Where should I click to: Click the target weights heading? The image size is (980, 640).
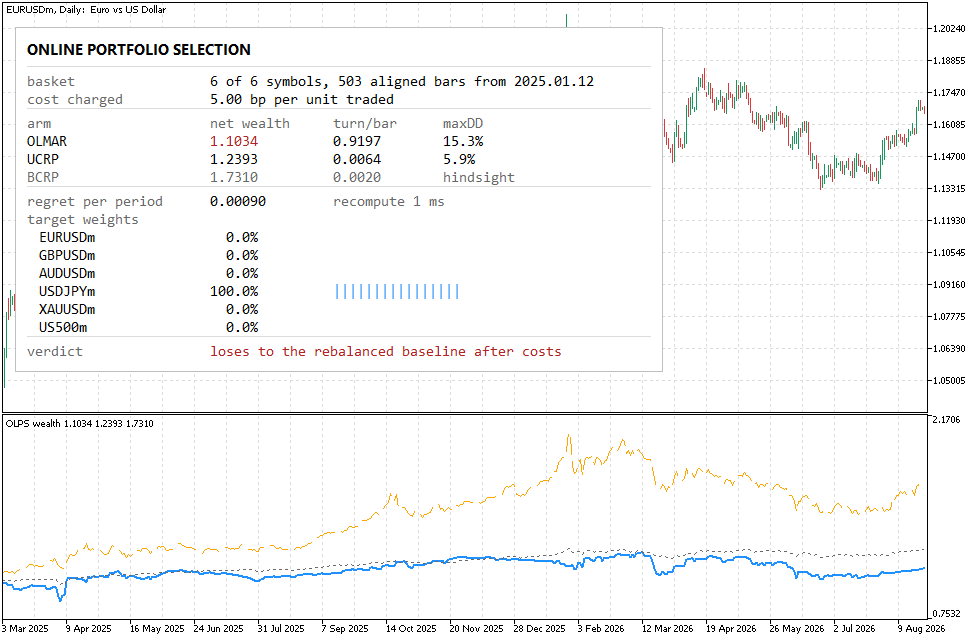click(82, 220)
